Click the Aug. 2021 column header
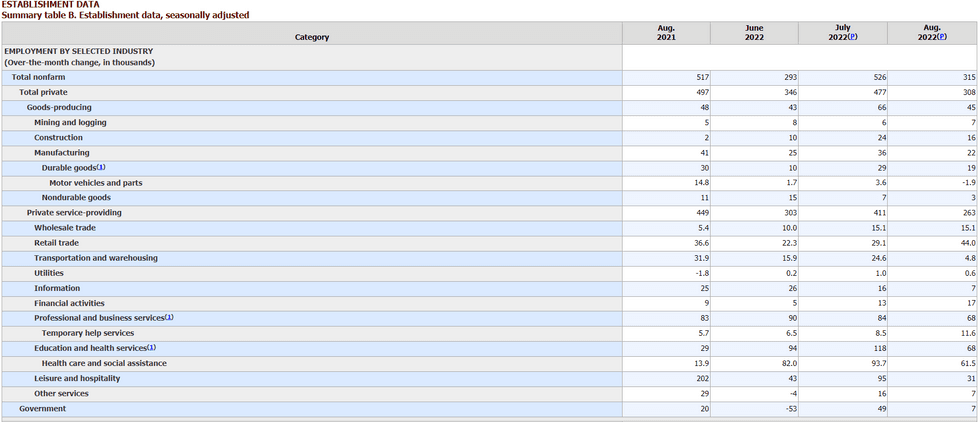Viewport: 980px width, 422px height. (x=666, y=32)
